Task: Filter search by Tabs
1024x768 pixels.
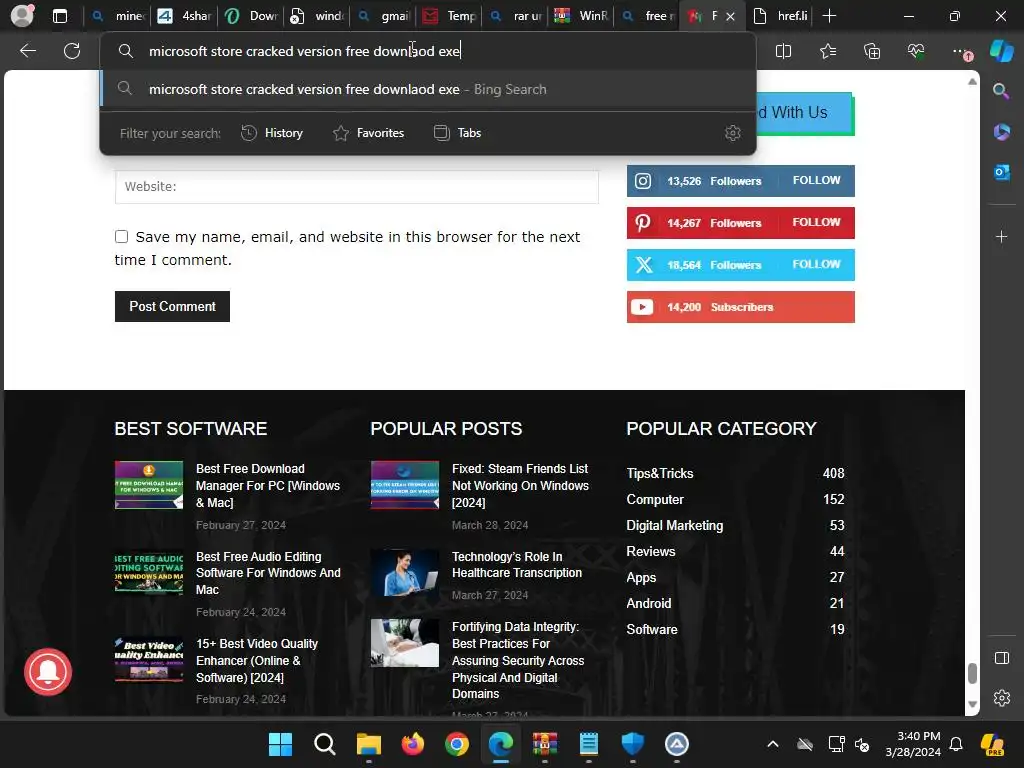Action: point(457,133)
